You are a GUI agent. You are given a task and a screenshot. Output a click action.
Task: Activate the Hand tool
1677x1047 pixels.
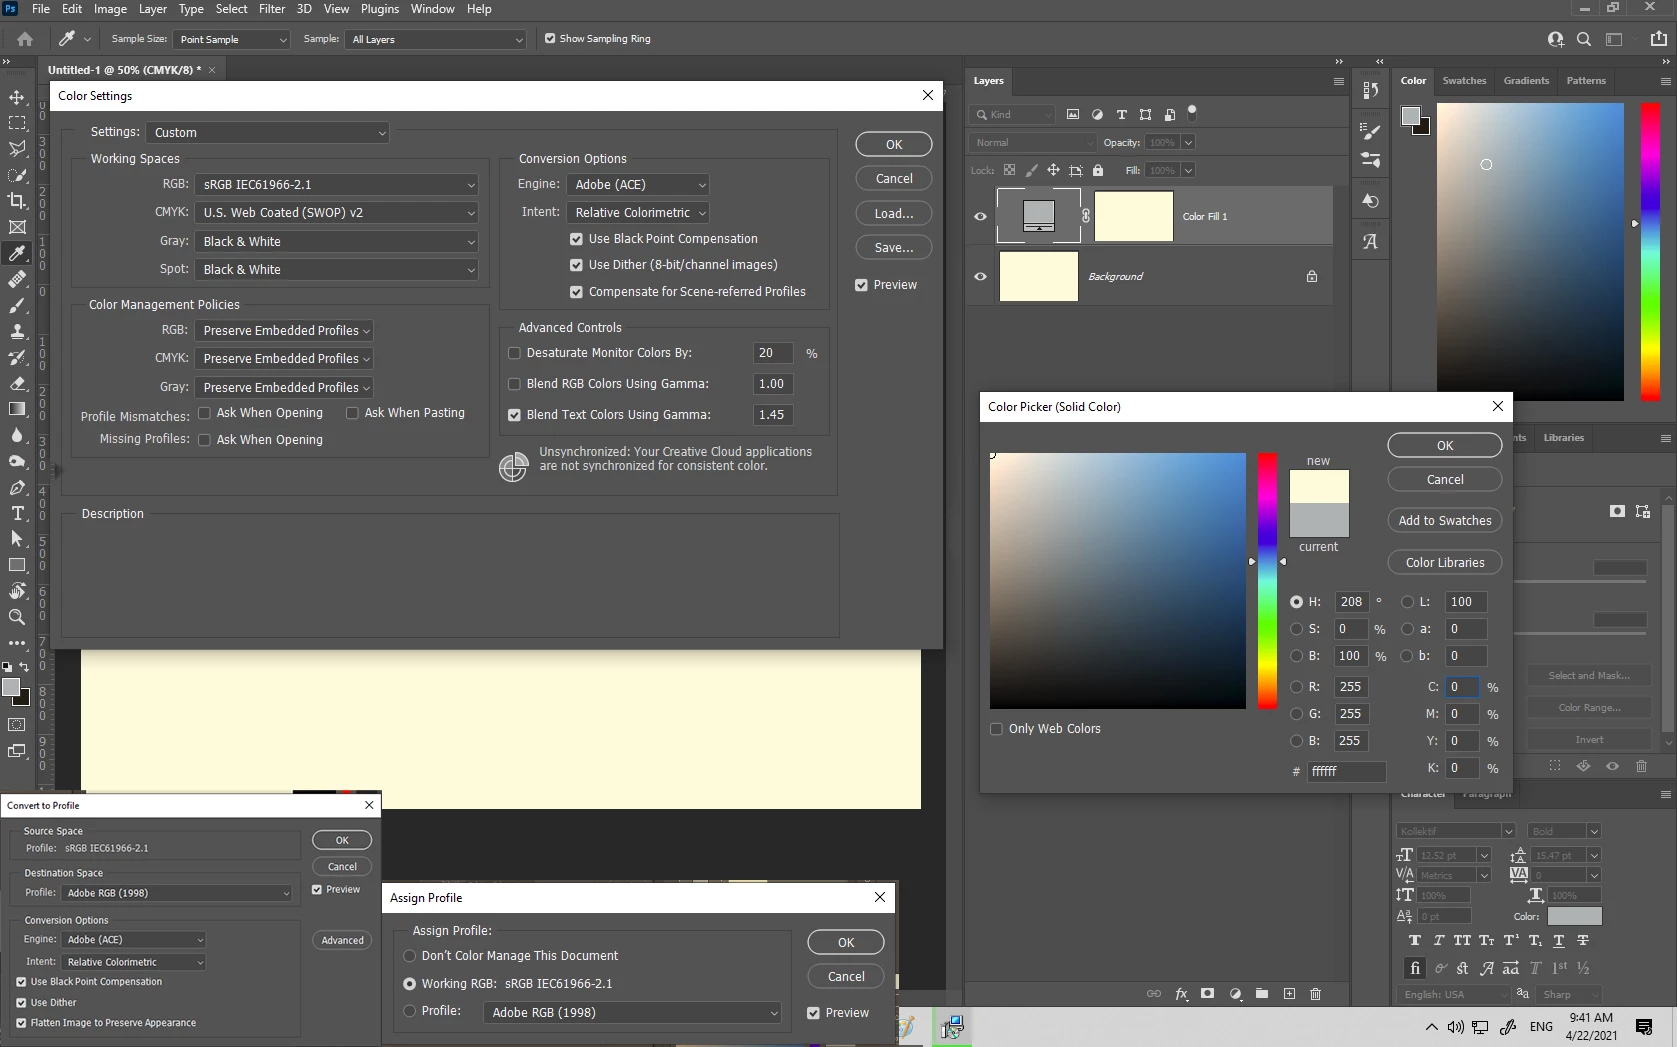pyautogui.click(x=17, y=591)
